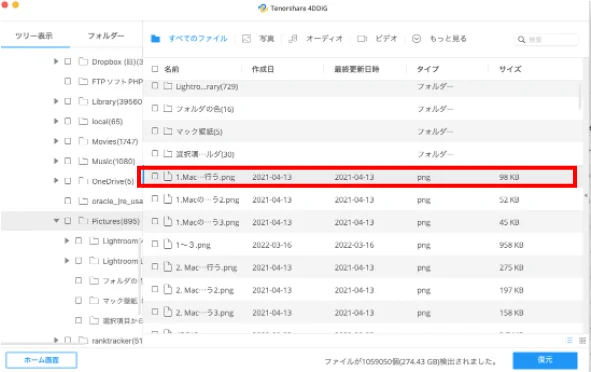This screenshot has height=372, width=591.
Task: Collapse the Pictures(895) tree node
Action: pyautogui.click(x=56, y=220)
